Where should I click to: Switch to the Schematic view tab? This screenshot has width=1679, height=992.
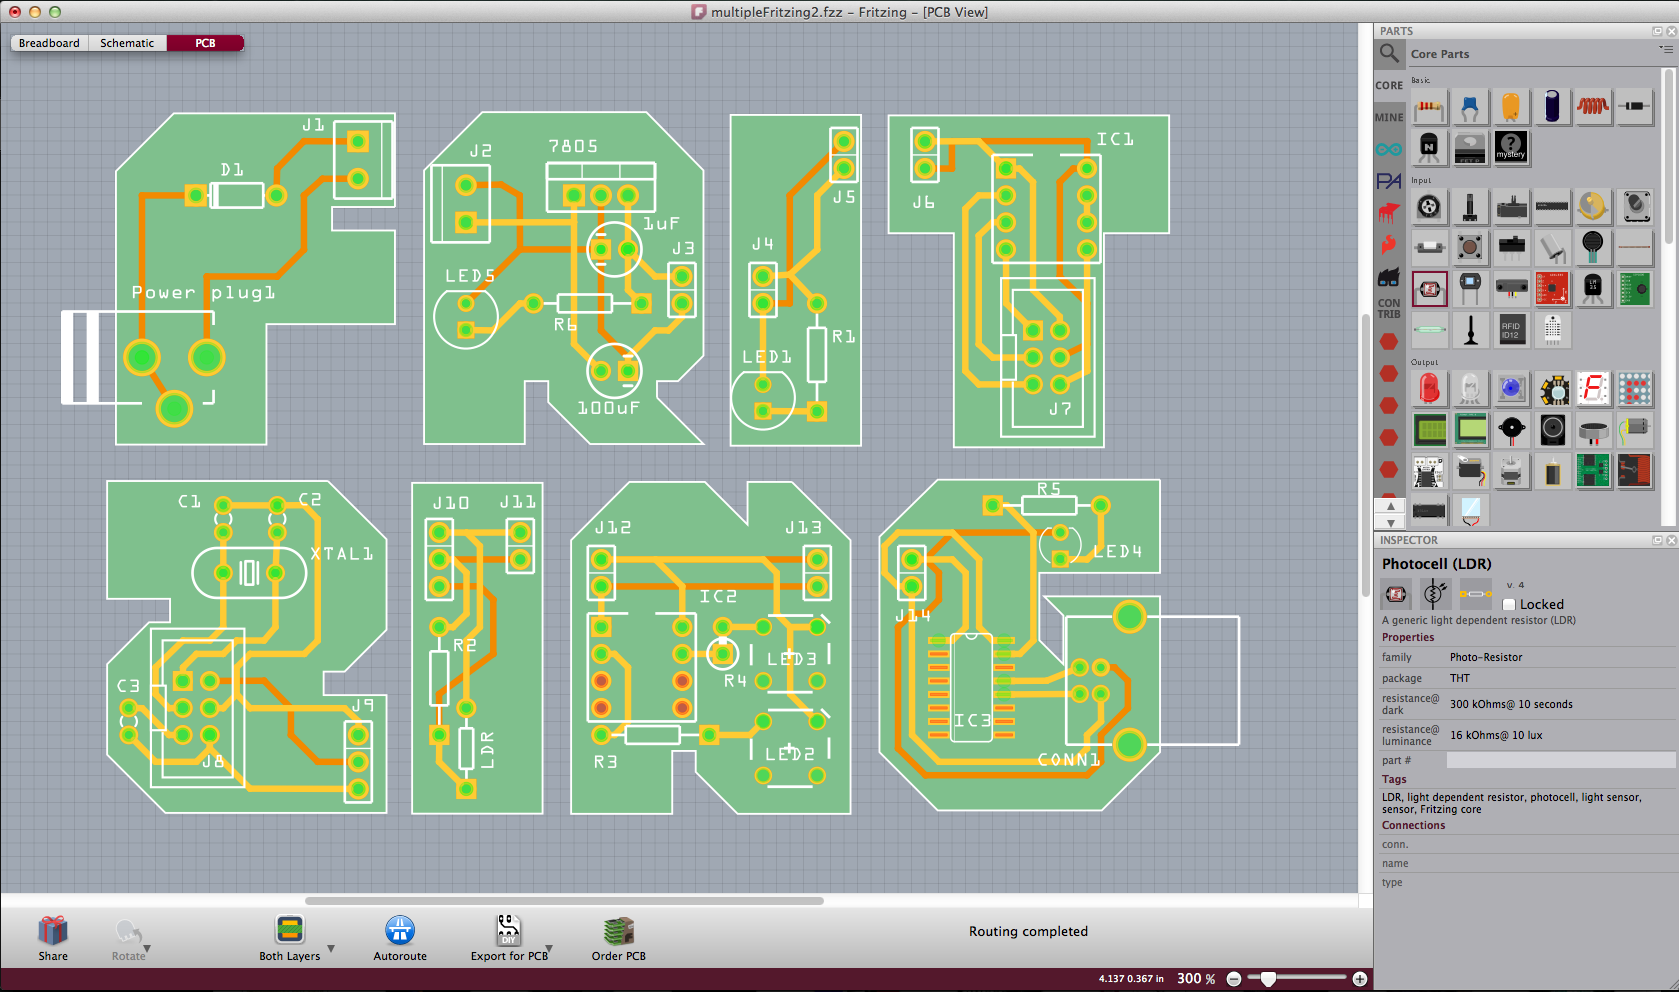click(127, 43)
